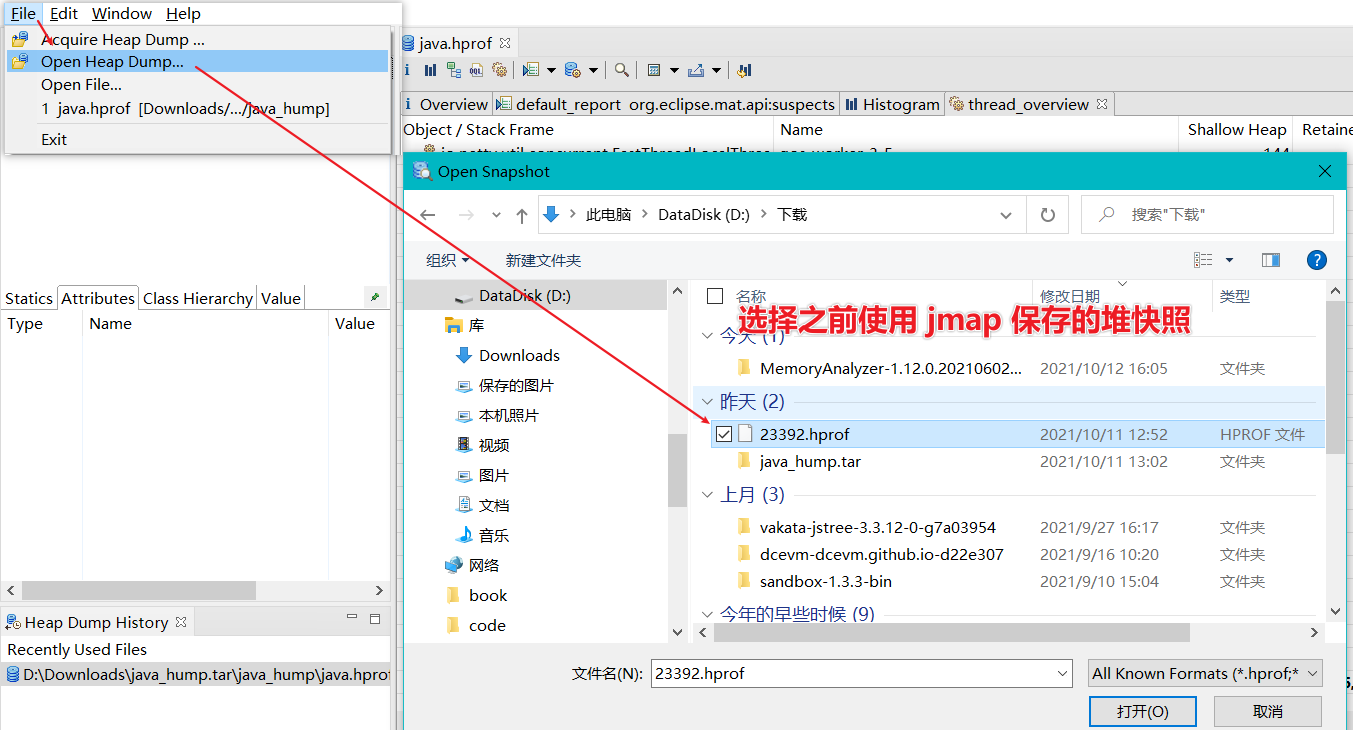Click the 新建文件夹 button
The height and width of the screenshot is (730, 1353).
click(543, 260)
